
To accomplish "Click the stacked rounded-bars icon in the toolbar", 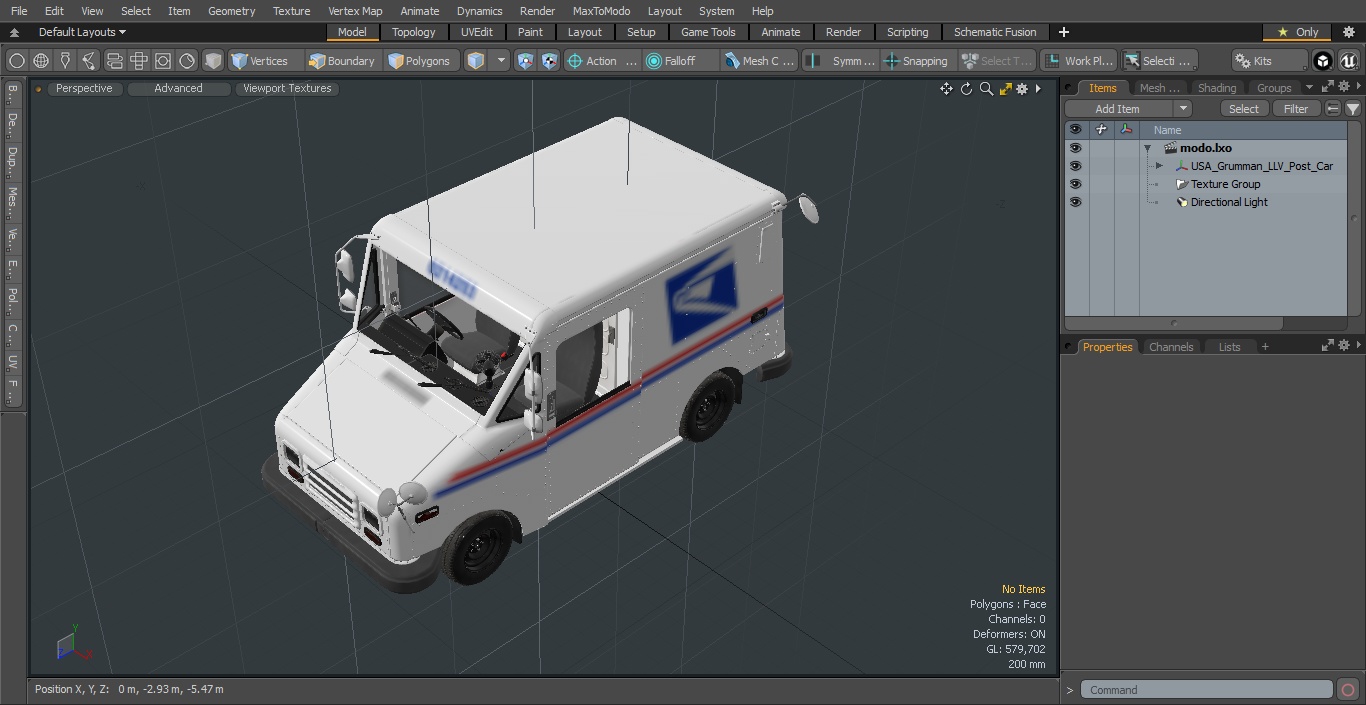I will [114, 61].
